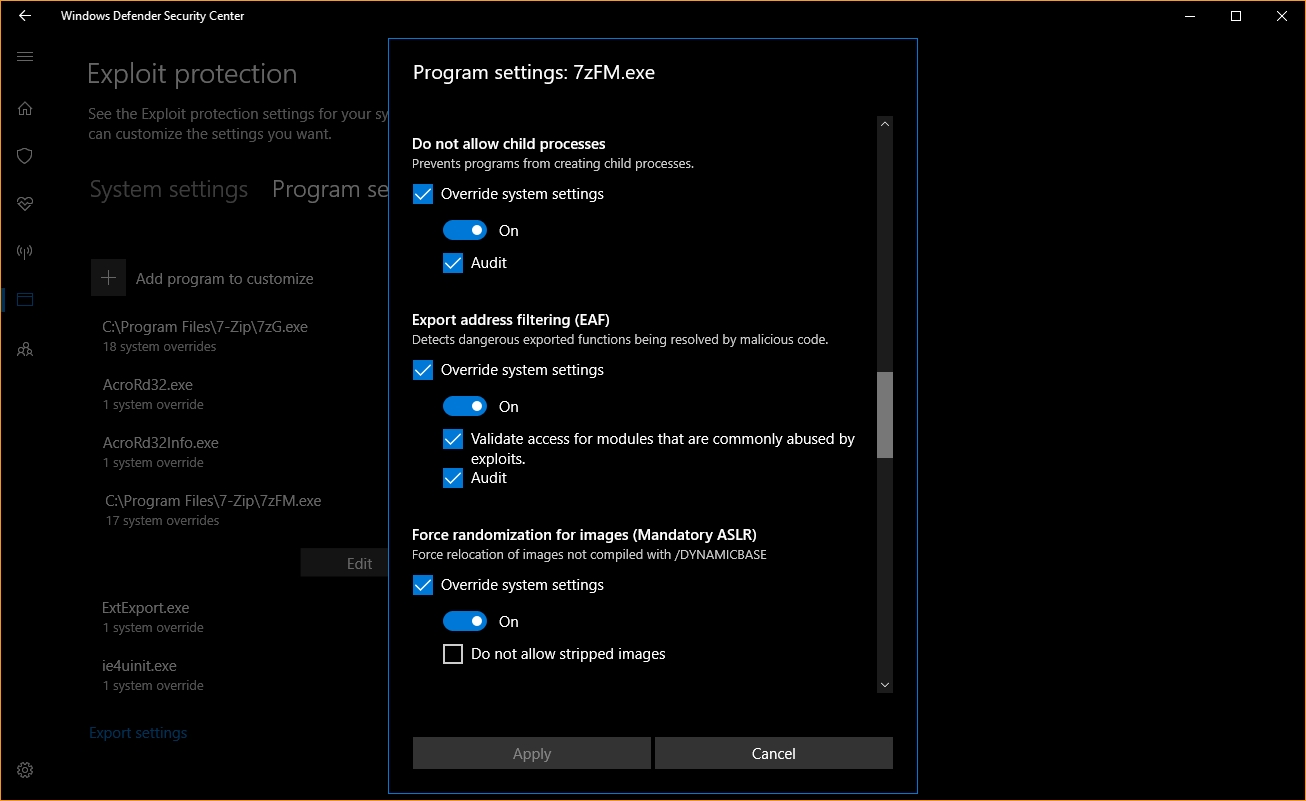Turn off the Mandatory ASLR switch

point(465,621)
